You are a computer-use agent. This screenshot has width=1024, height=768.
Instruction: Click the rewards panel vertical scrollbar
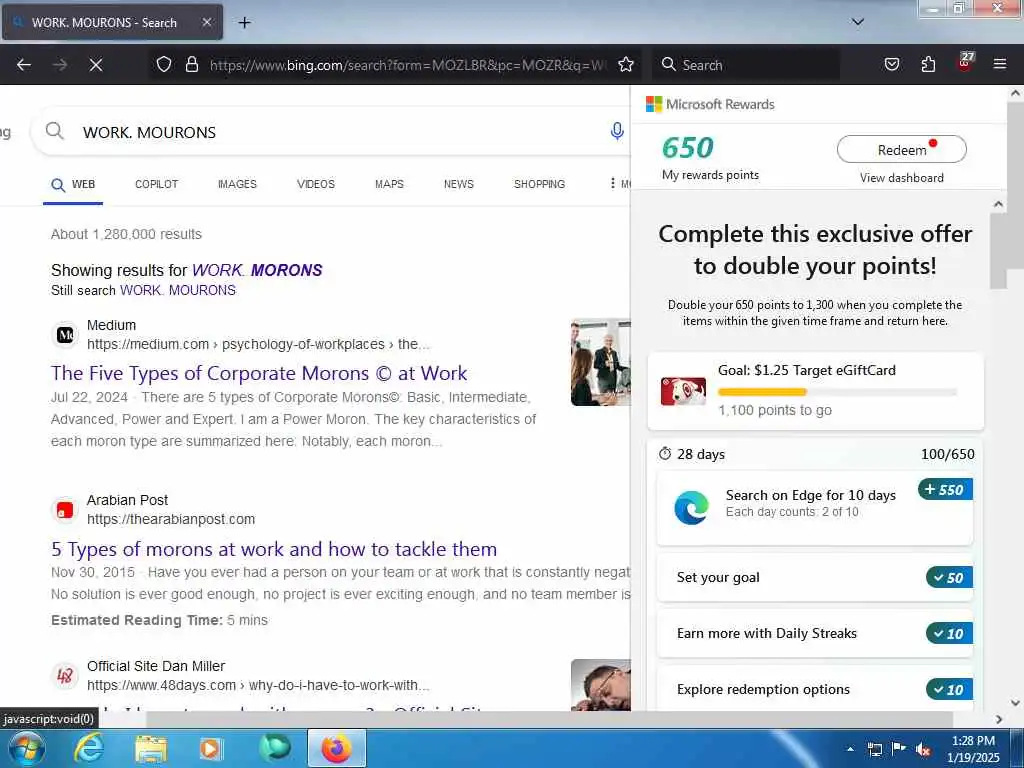tap(998, 251)
